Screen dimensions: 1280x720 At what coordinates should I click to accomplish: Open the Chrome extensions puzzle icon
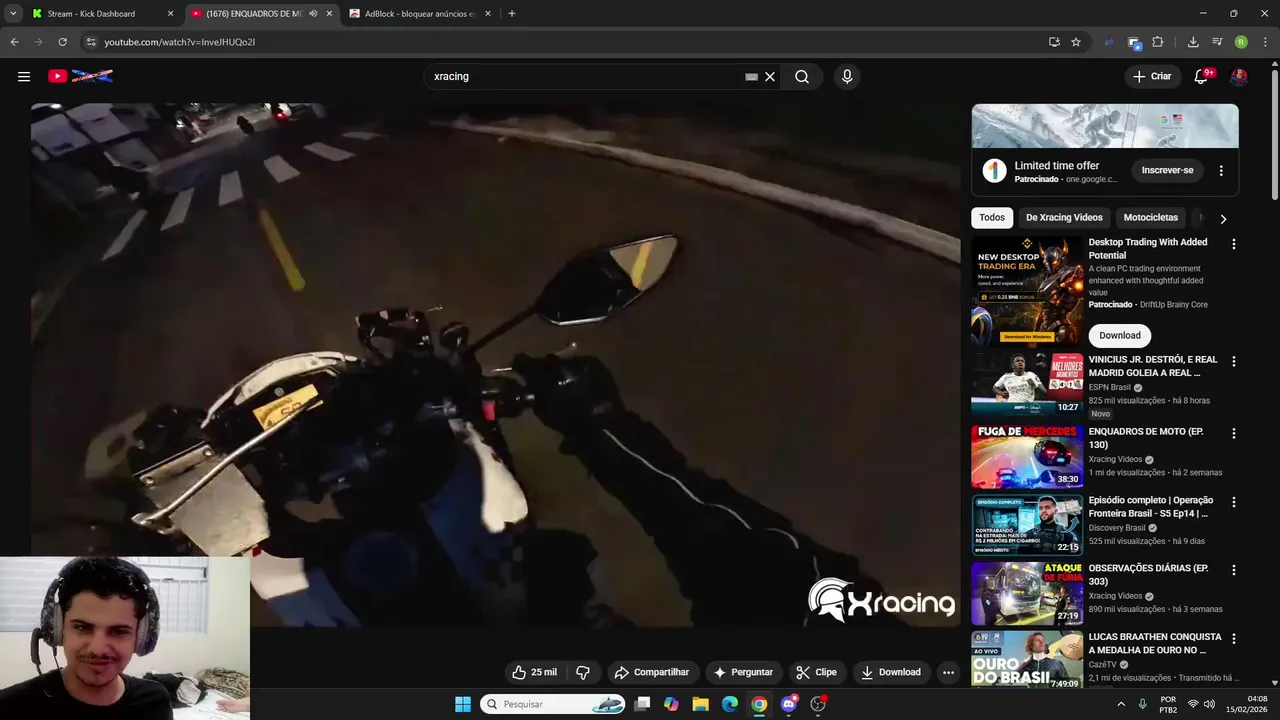click(x=1158, y=42)
